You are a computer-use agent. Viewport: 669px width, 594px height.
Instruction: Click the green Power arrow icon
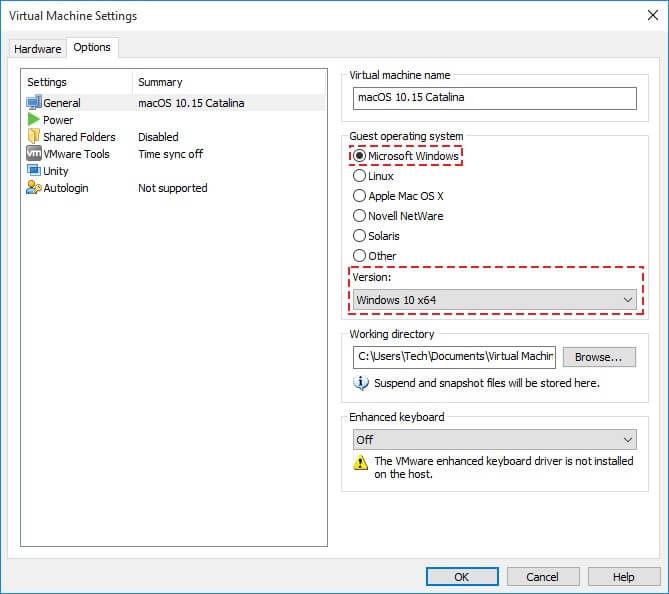tap(34, 119)
